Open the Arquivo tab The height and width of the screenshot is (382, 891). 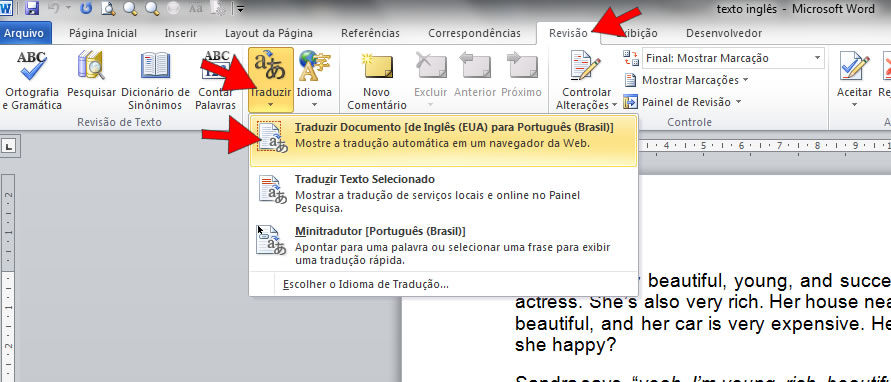(24, 33)
